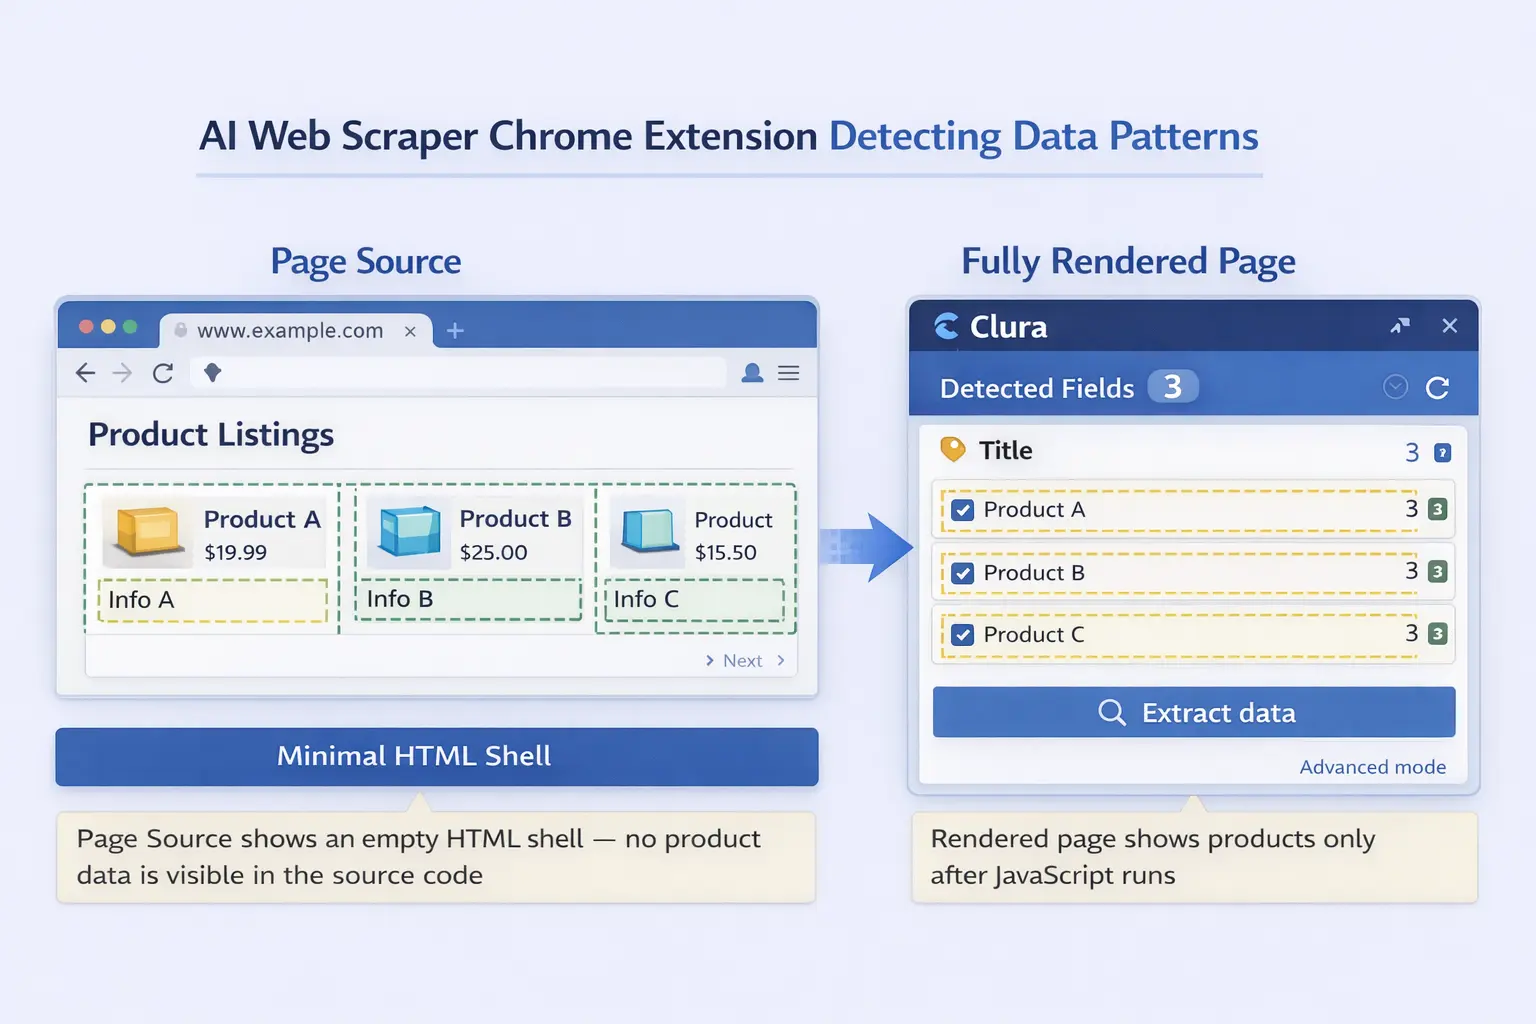Click the yellow tag icon next to Title

coord(952,450)
